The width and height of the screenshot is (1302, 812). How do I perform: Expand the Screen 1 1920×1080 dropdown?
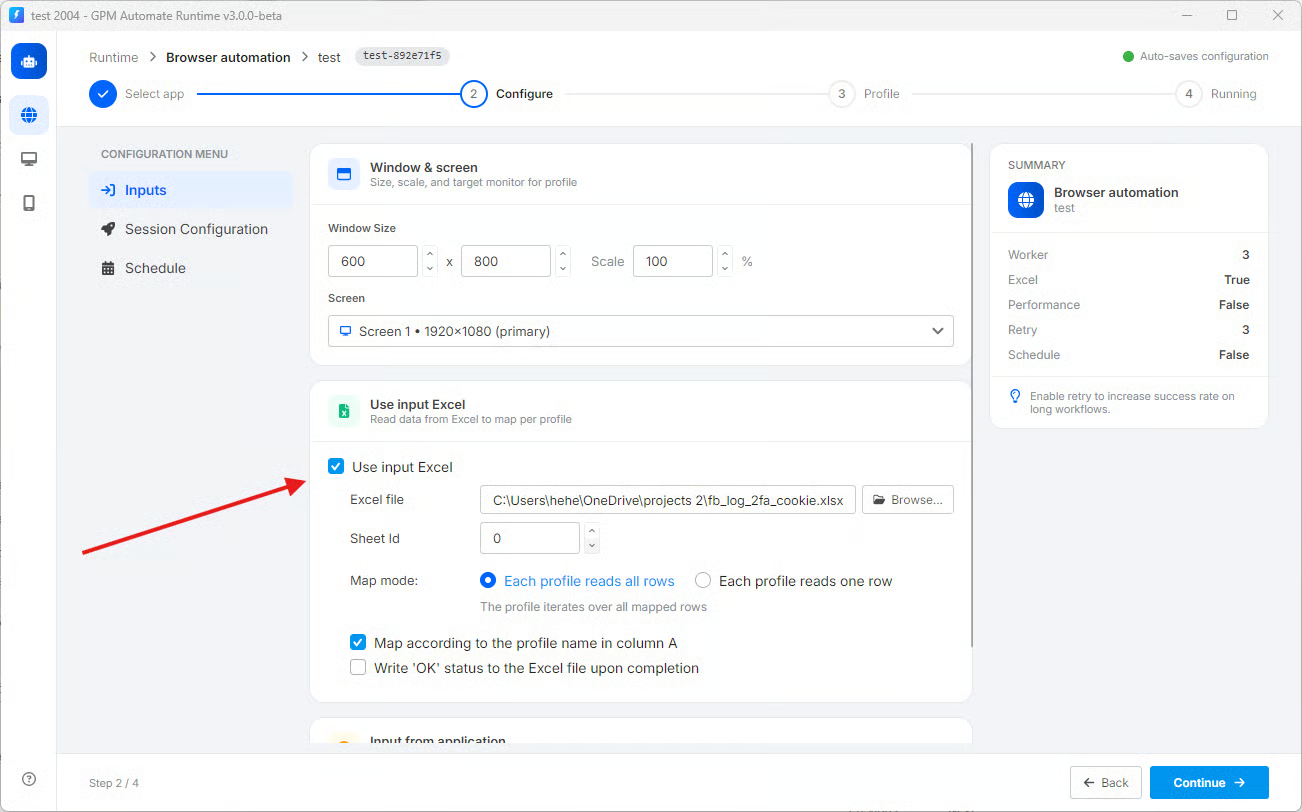(641, 331)
